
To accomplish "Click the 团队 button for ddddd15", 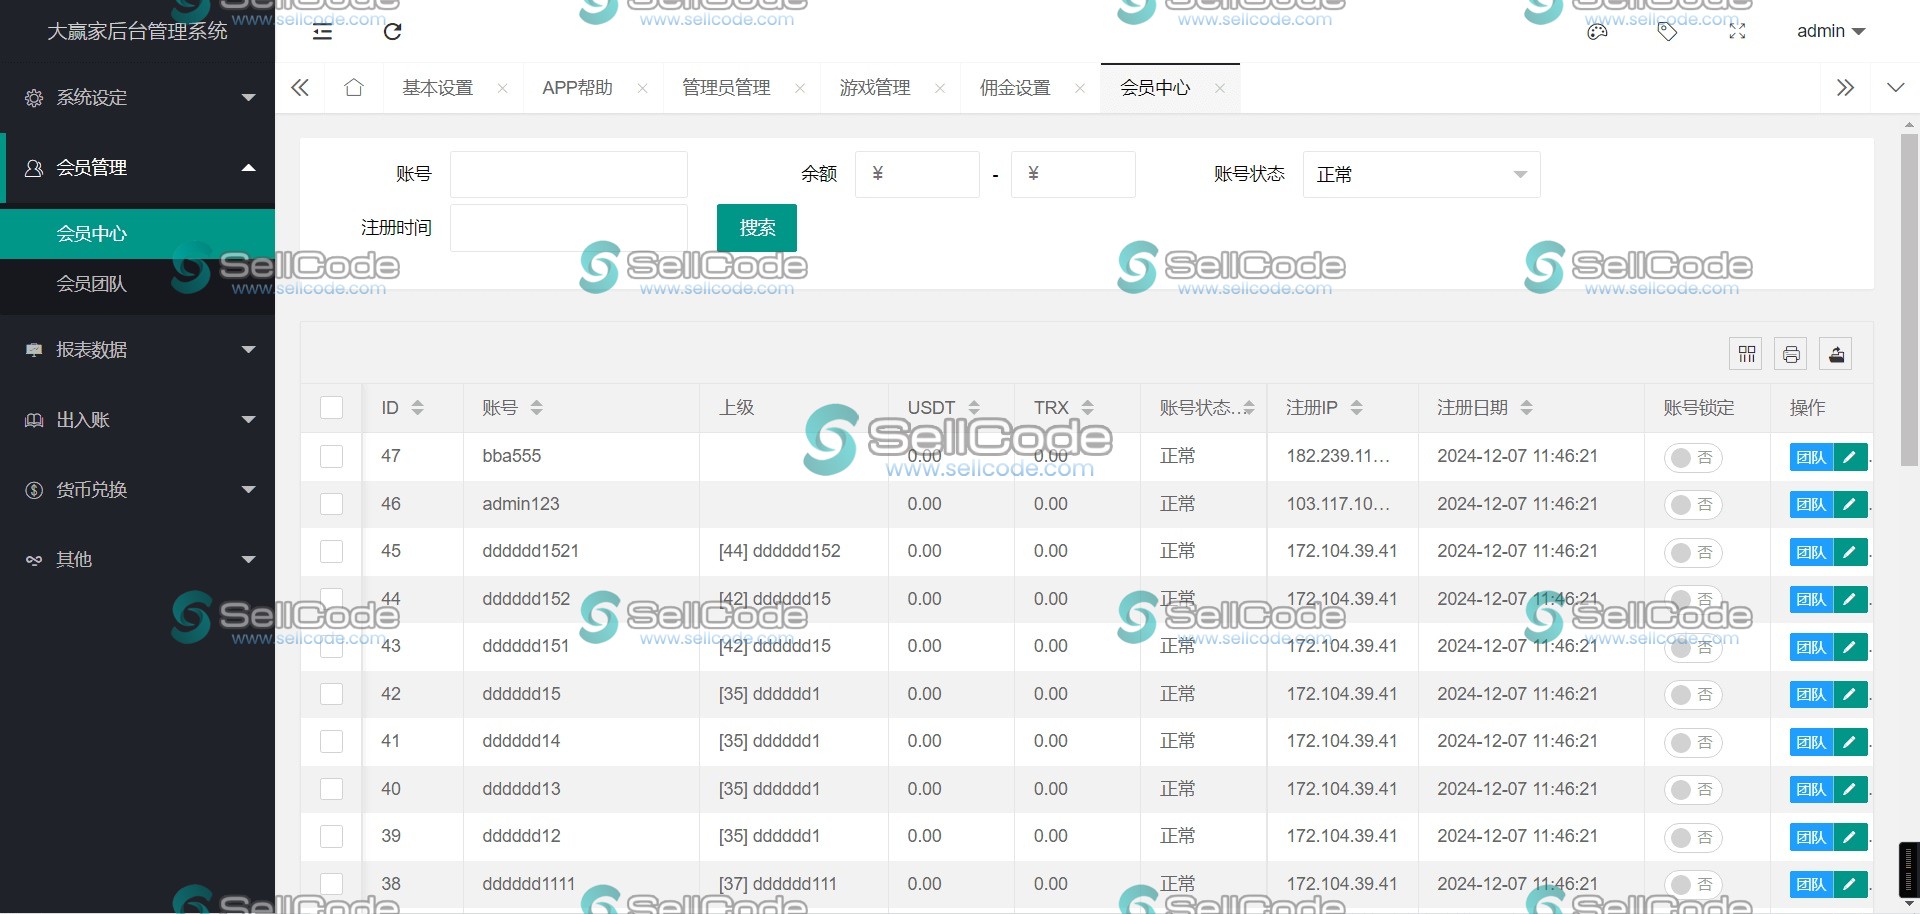I will 1810,694.
